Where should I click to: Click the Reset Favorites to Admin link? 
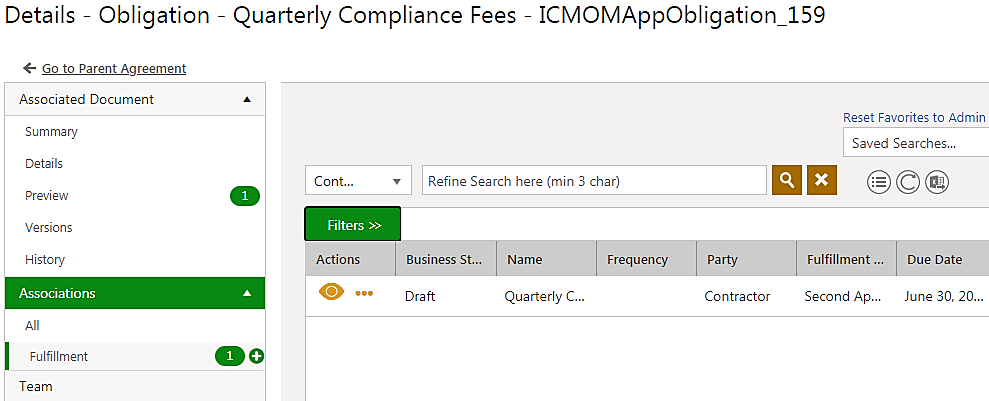tap(914, 117)
